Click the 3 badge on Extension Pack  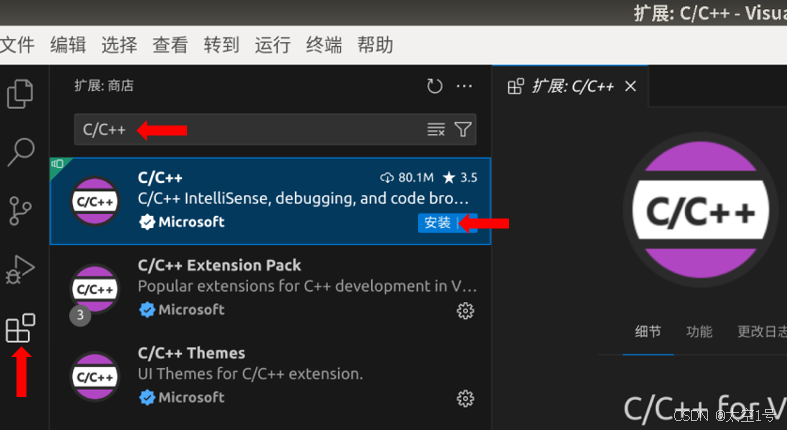tap(80, 316)
